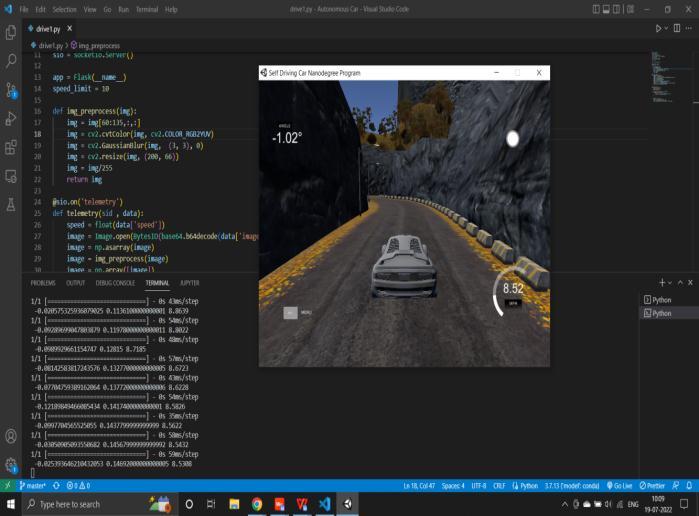699x516 pixels.
Task: Open File Explorer from the taskbar
Action: coord(234,504)
